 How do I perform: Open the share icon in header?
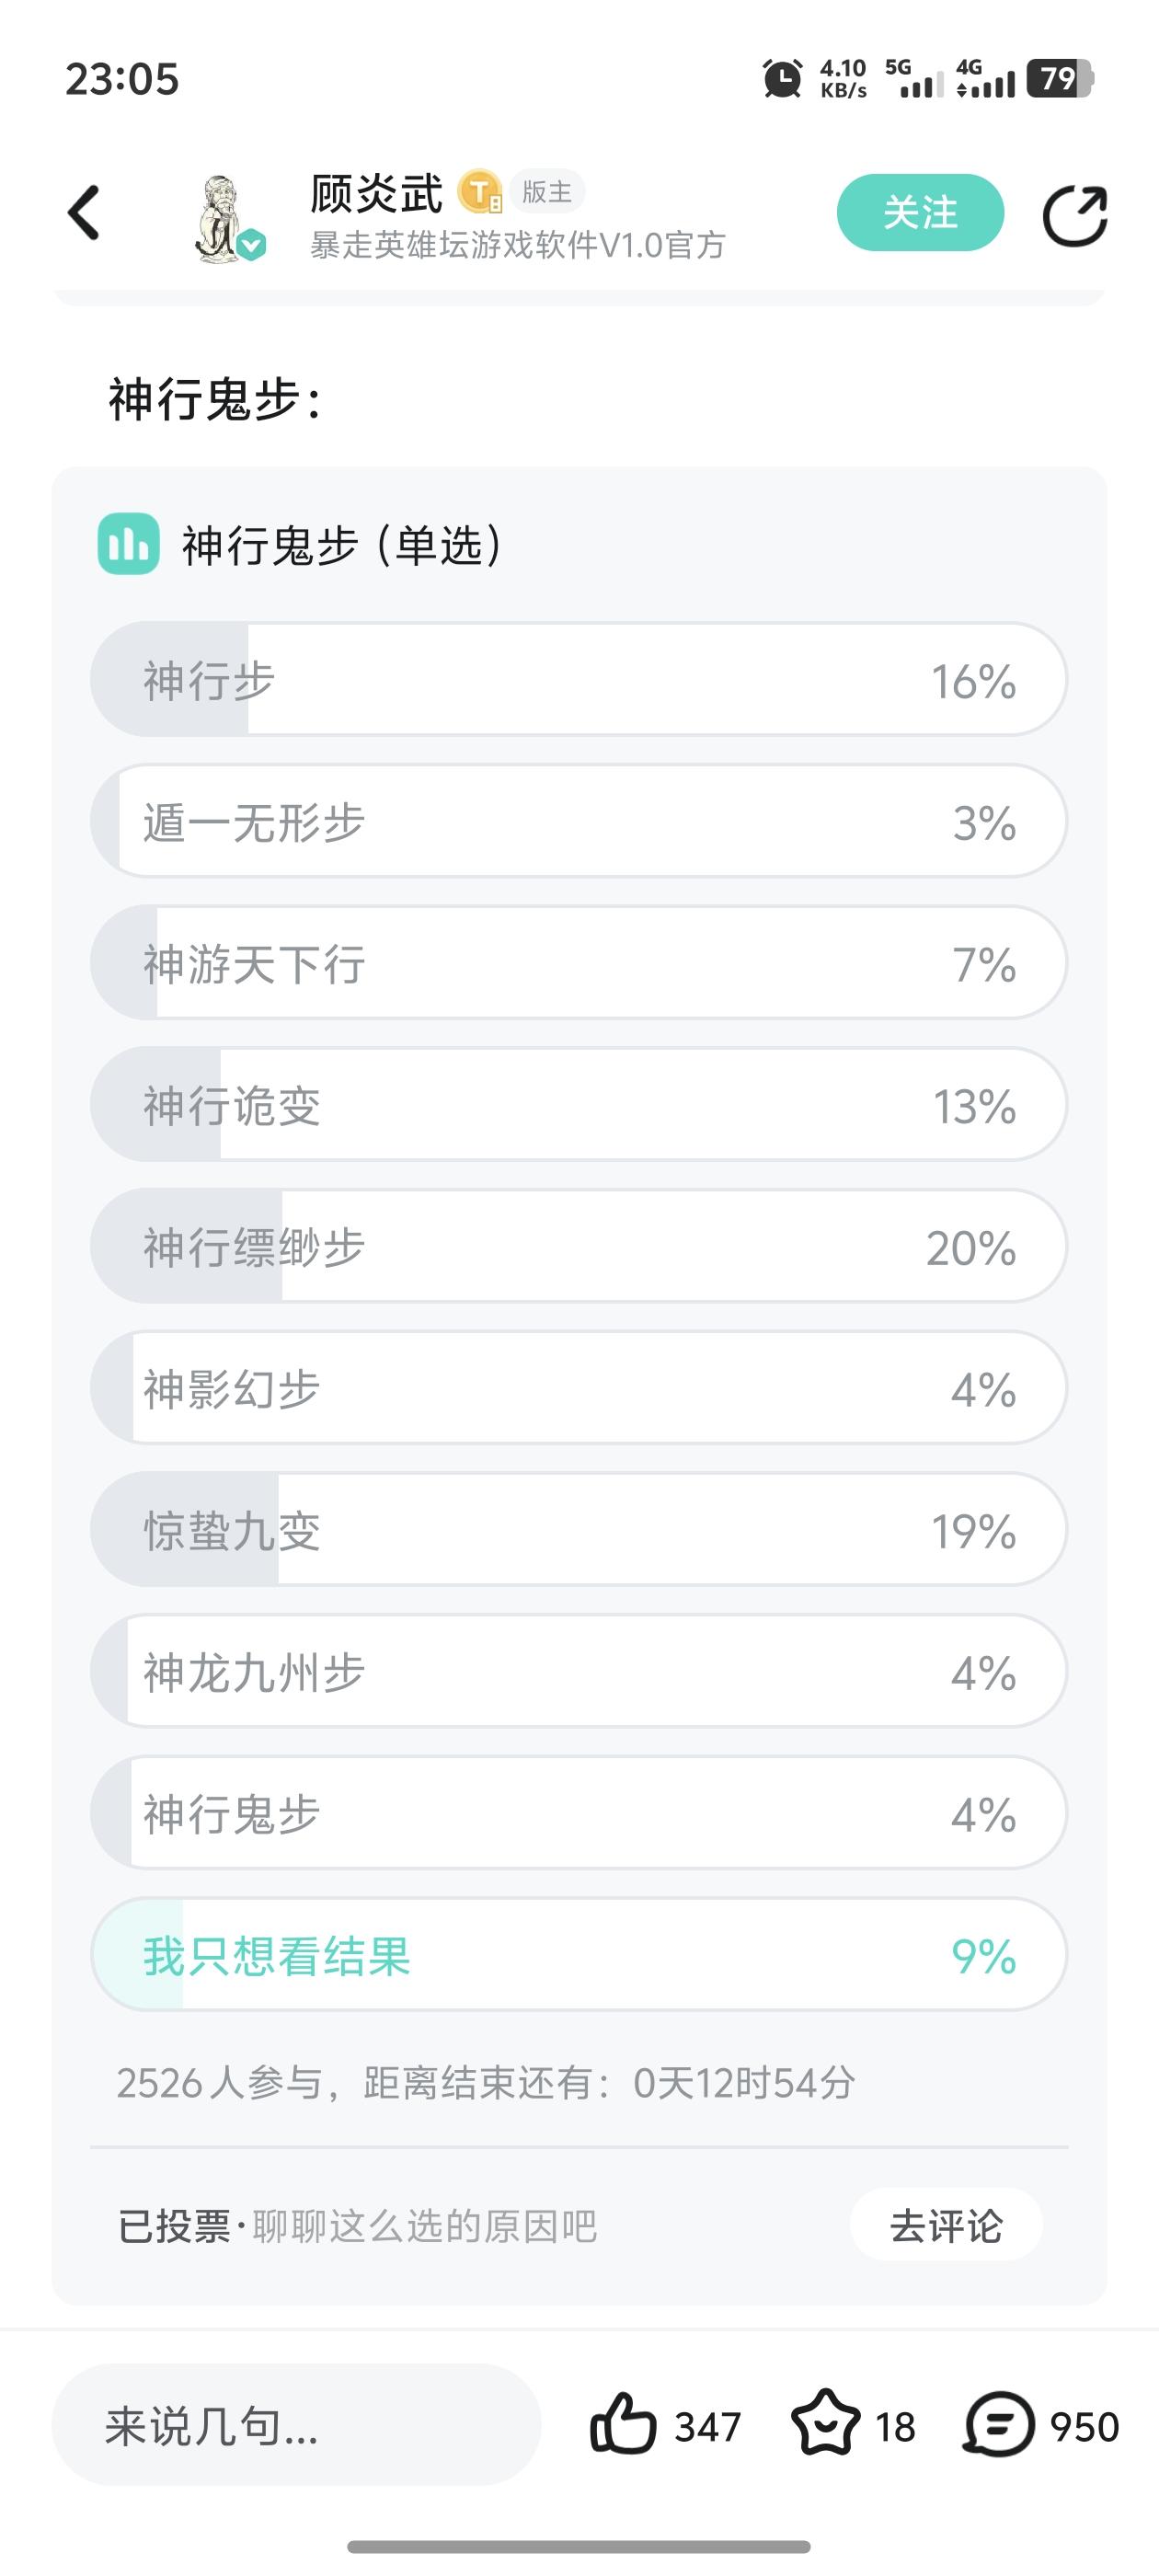pos(1075,215)
